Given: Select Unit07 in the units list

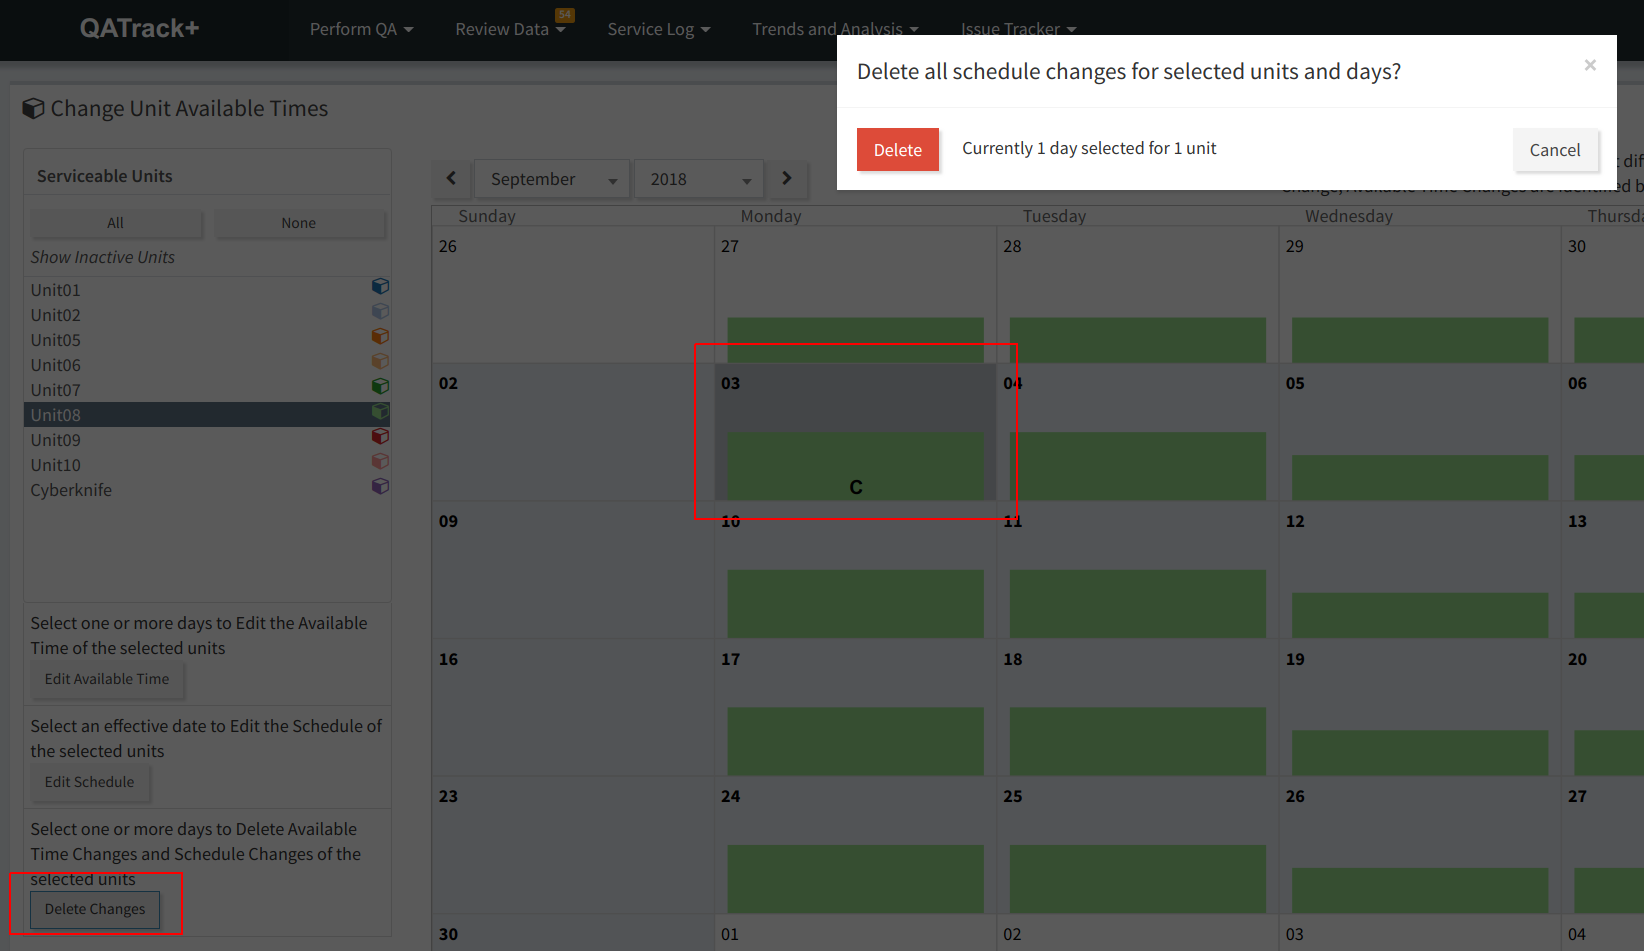Looking at the screenshot, I should click(x=207, y=390).
